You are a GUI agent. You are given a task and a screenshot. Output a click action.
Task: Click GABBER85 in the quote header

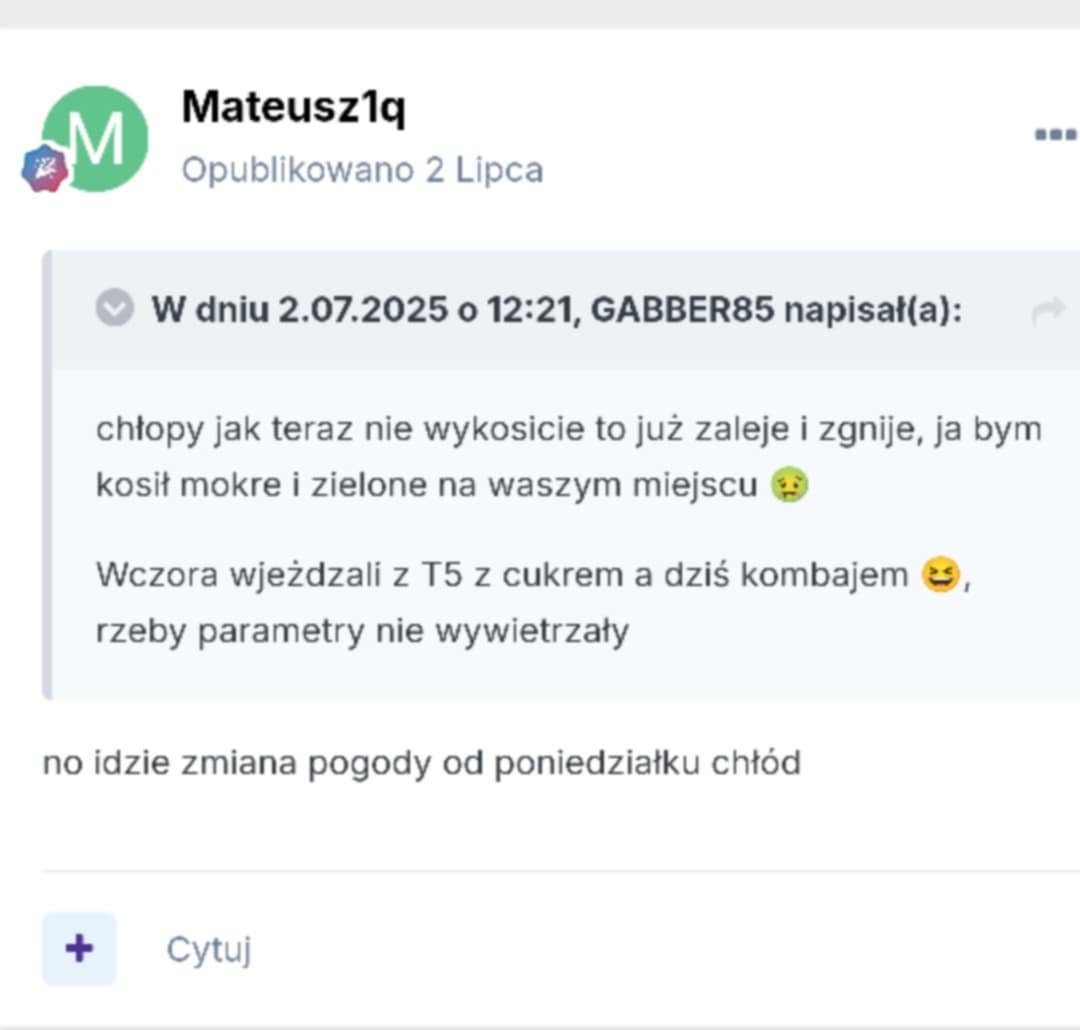pos(682,310)
